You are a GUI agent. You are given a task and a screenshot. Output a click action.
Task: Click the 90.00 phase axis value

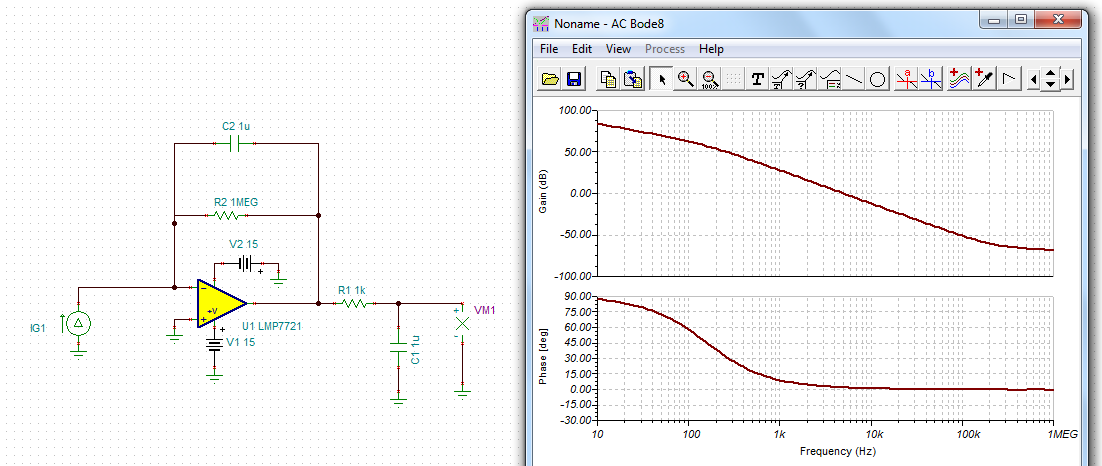578,297
